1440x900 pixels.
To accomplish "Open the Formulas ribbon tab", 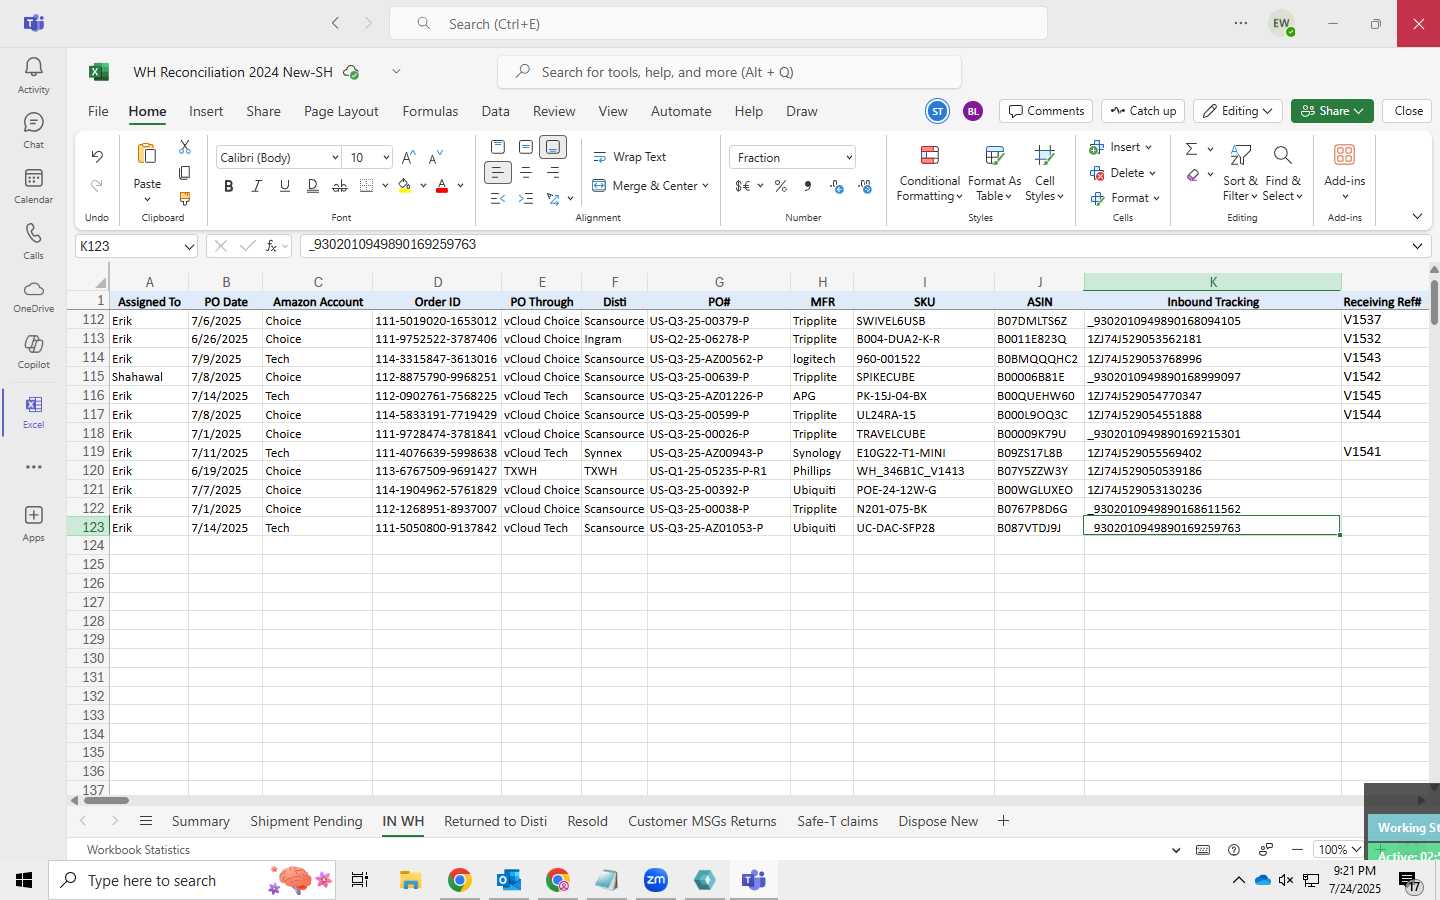I will [x=430, y=111].
